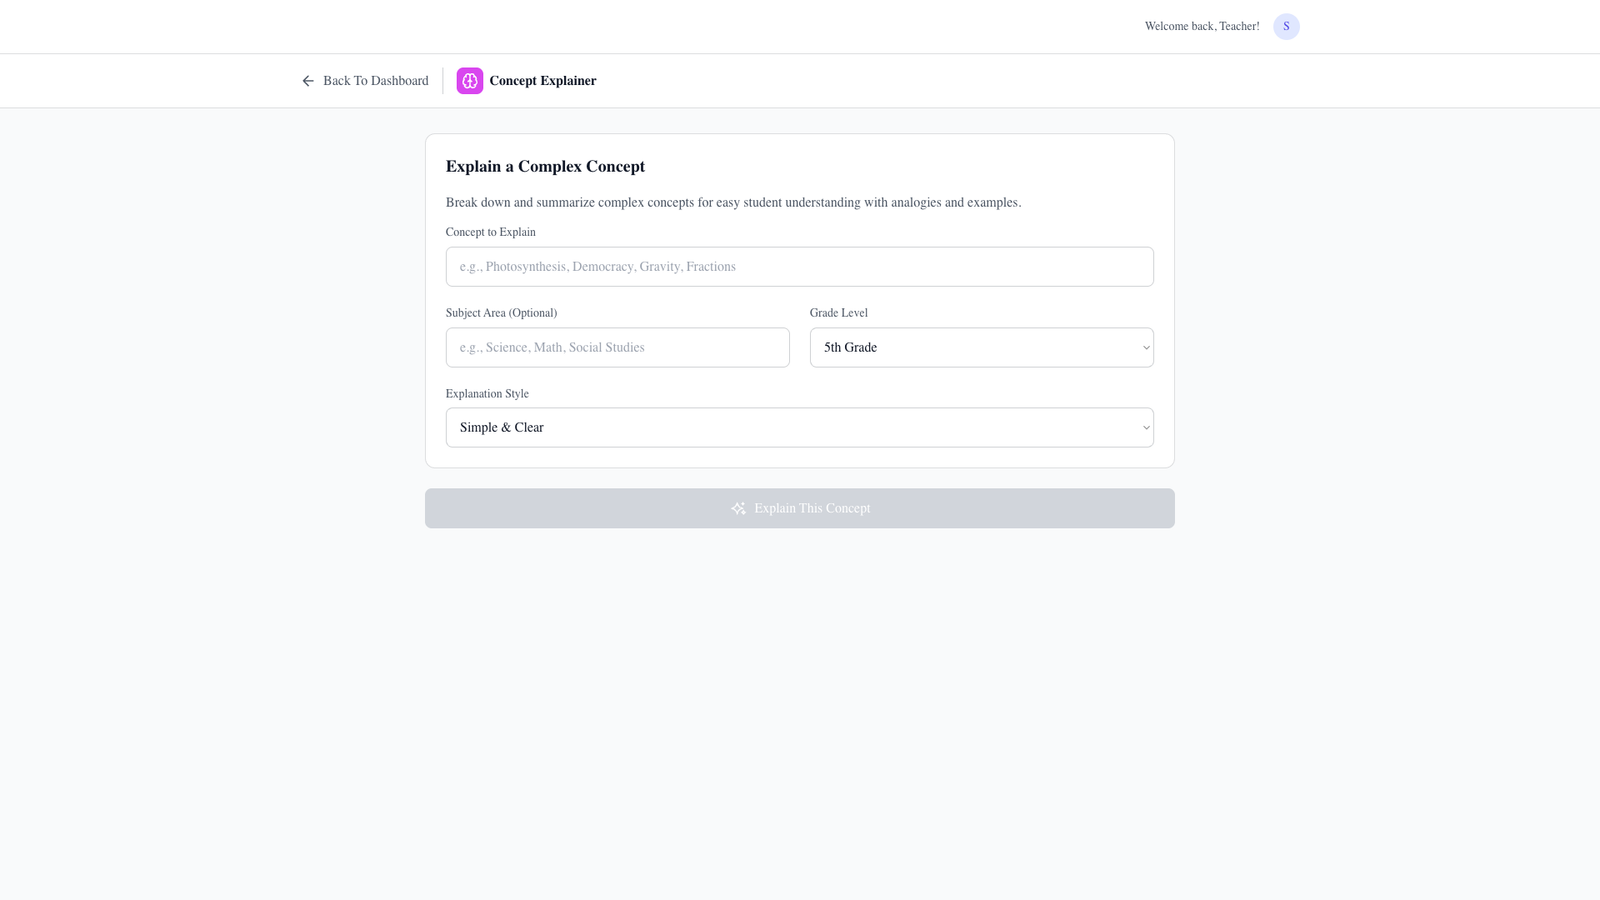Viewport: 1600px width, 900px height.
Task: Click the Back To Dashboard link
Action: pos(375,80)
